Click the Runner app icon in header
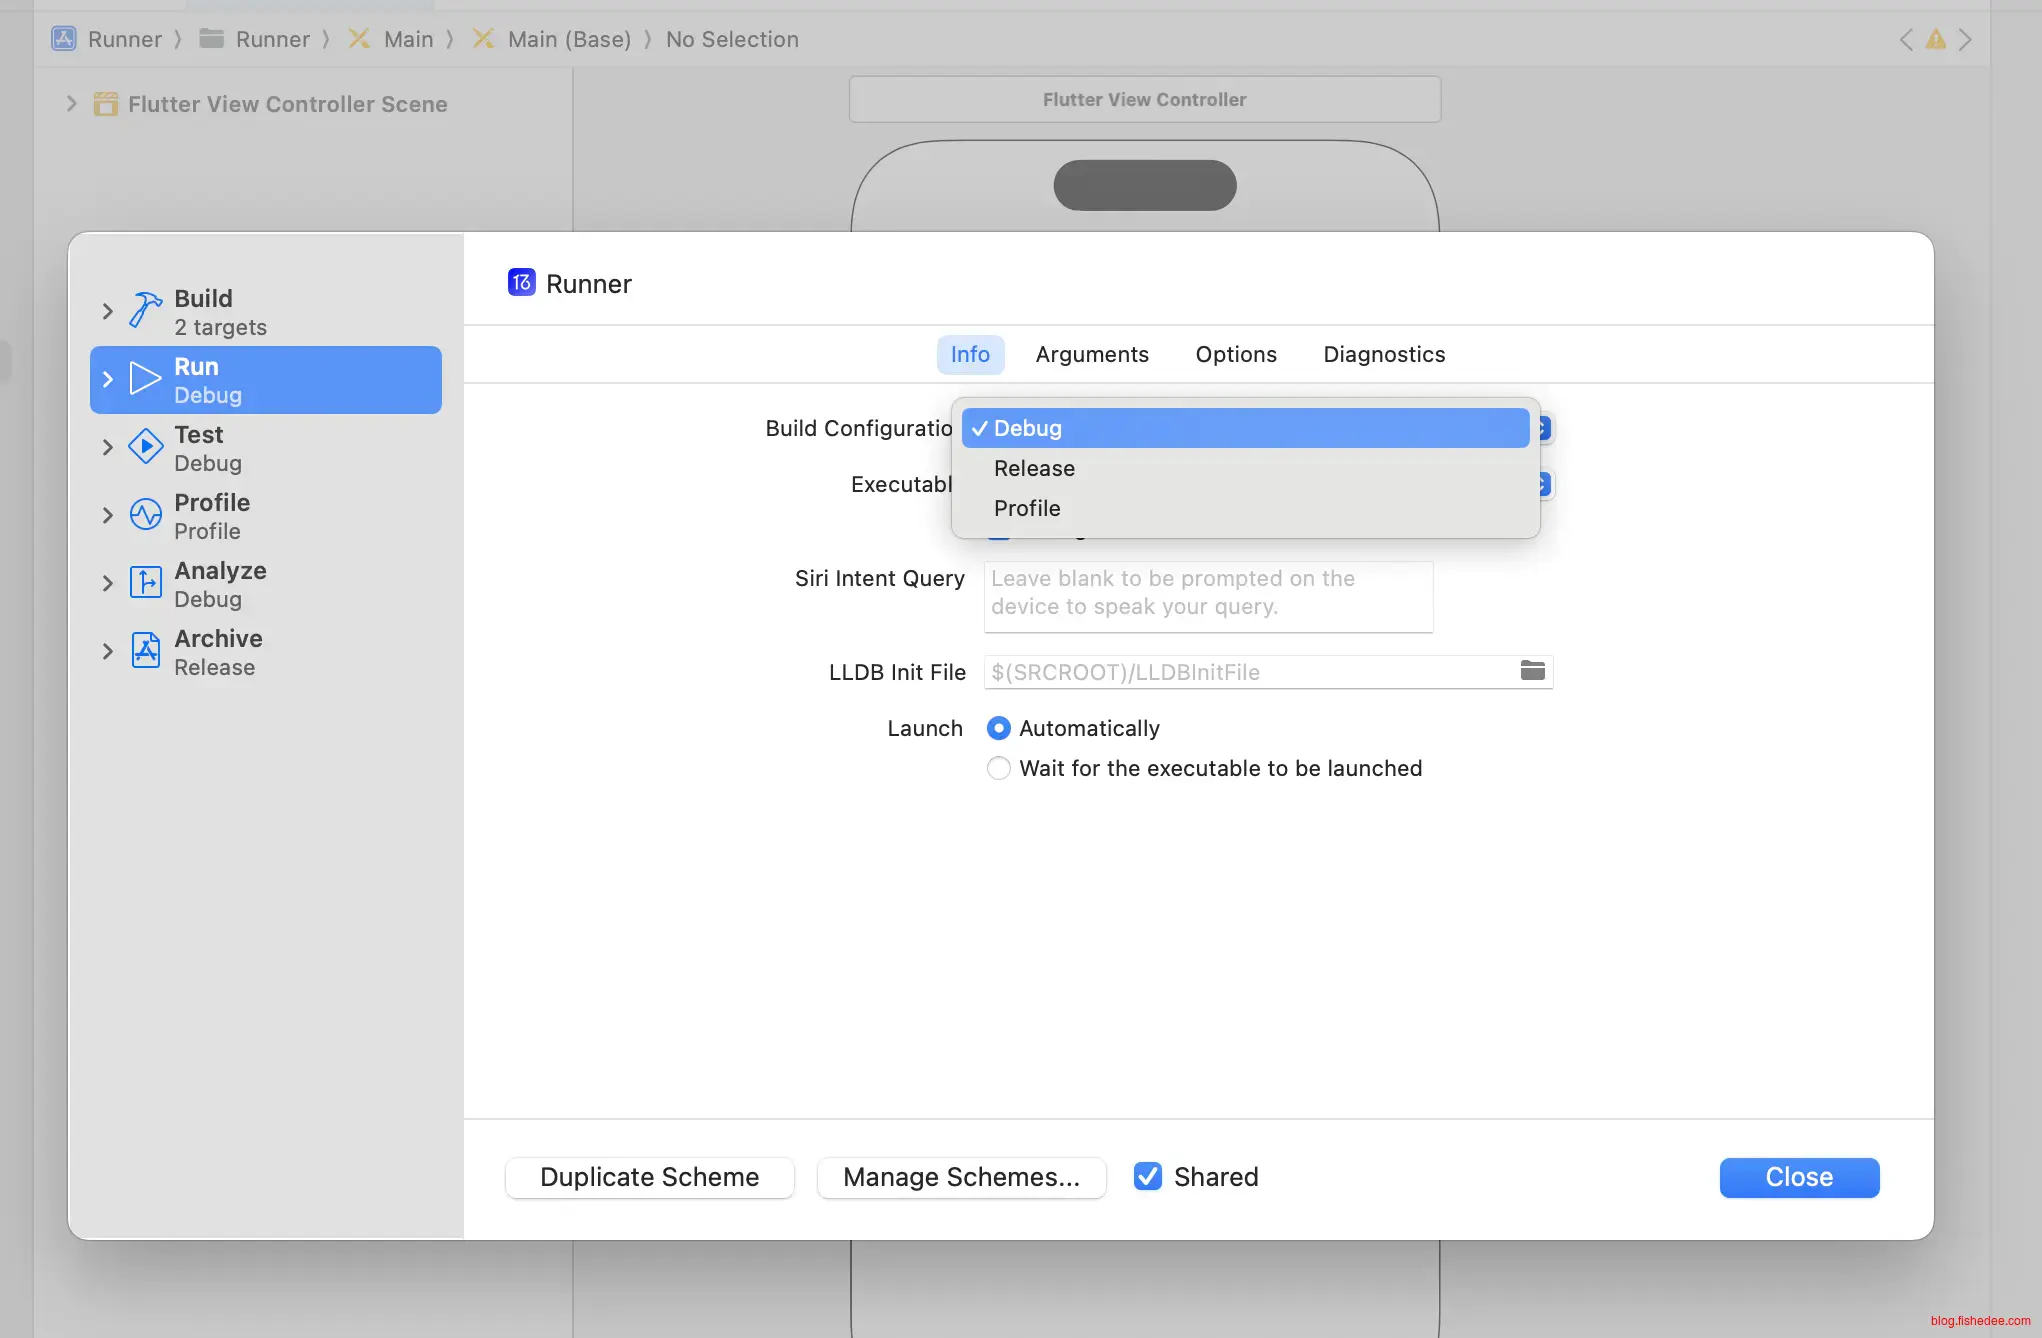 point(521,283)
